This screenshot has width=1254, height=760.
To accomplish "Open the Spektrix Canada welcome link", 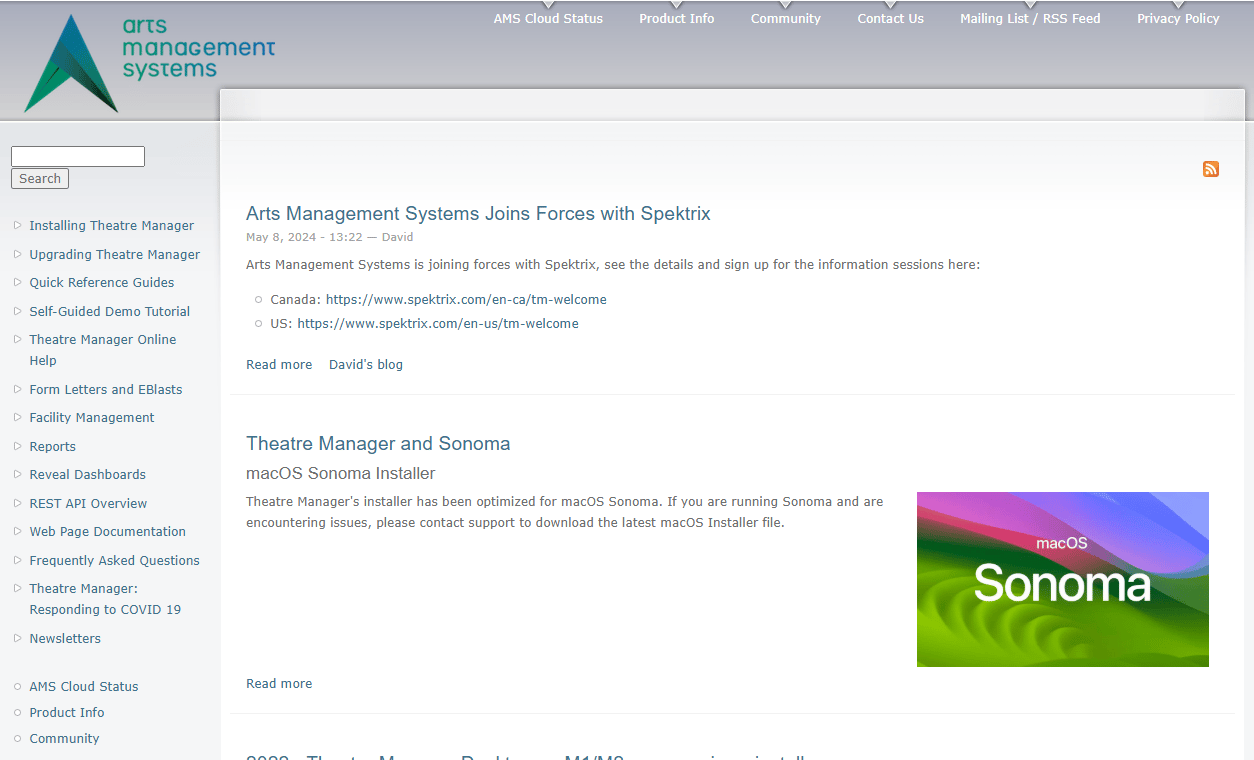I will (466, 299).
